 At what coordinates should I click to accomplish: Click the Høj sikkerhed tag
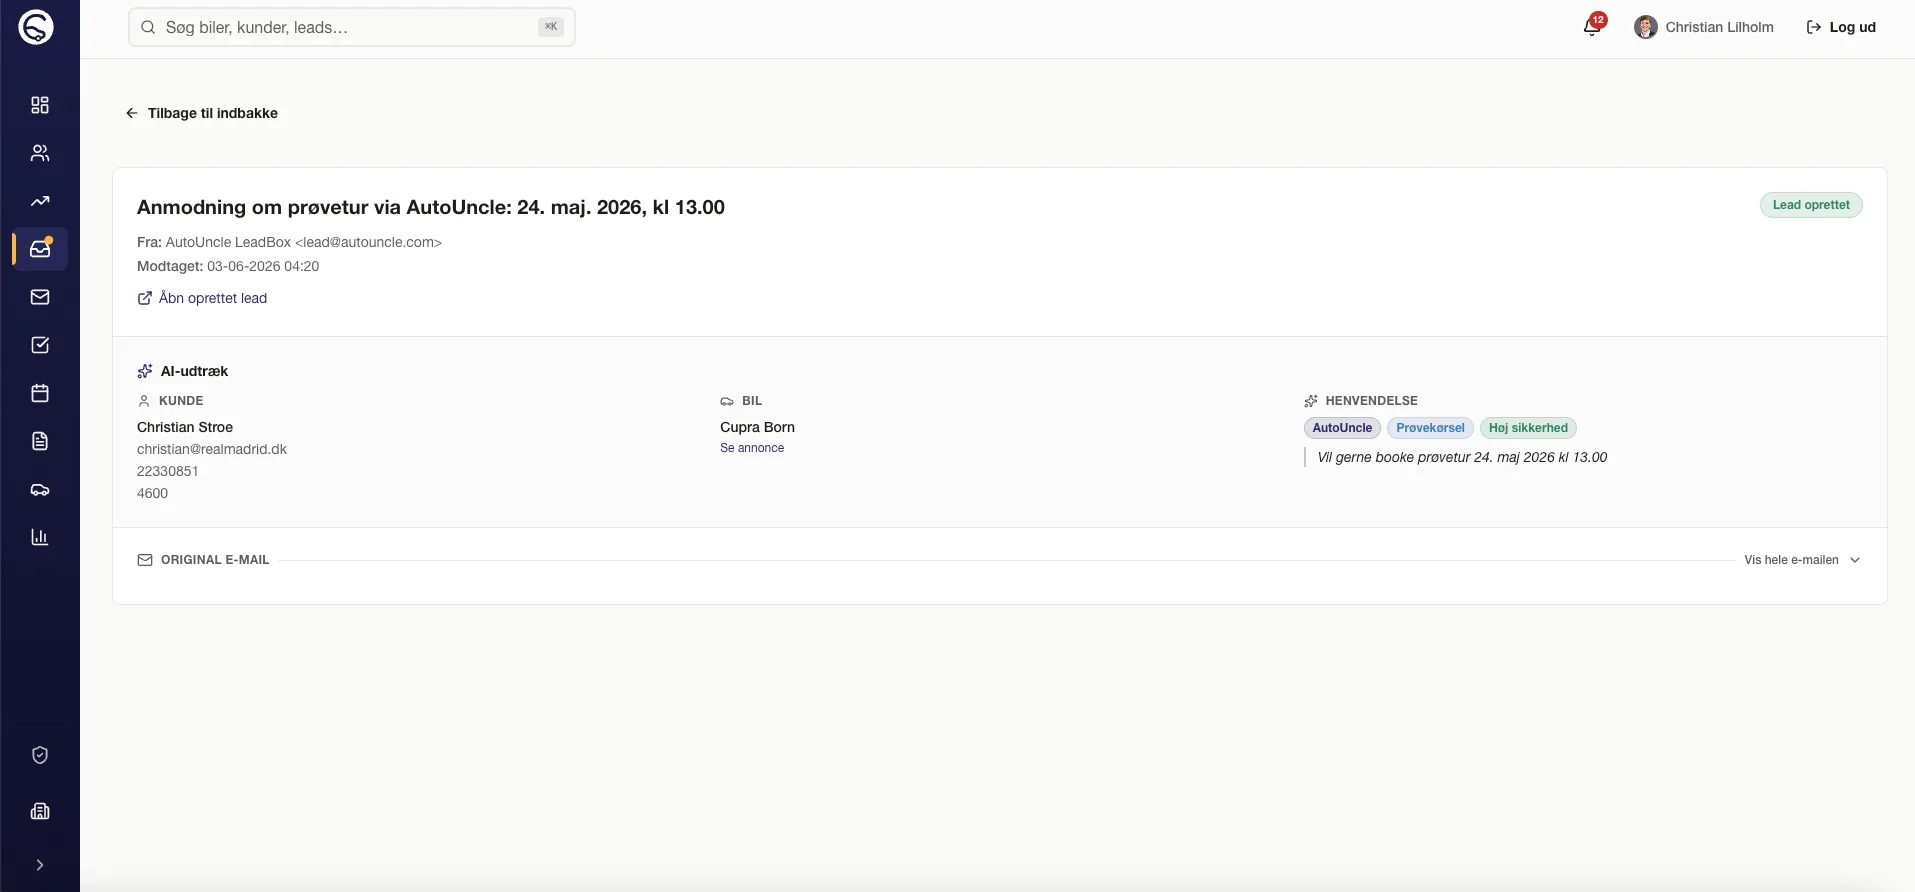pos(1528,428)
